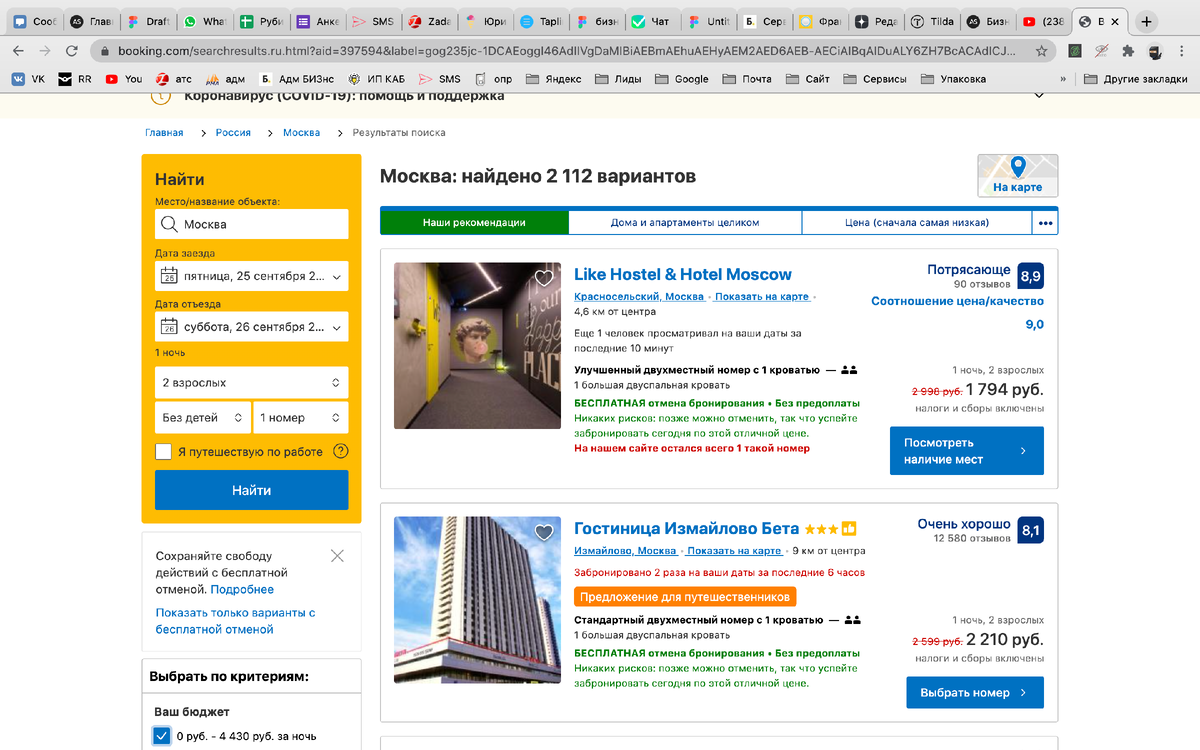The height and width of the screenshot is (750, 1200).
Task: Switch to the Tilda browser tab
Action: (x=931, y=21)
